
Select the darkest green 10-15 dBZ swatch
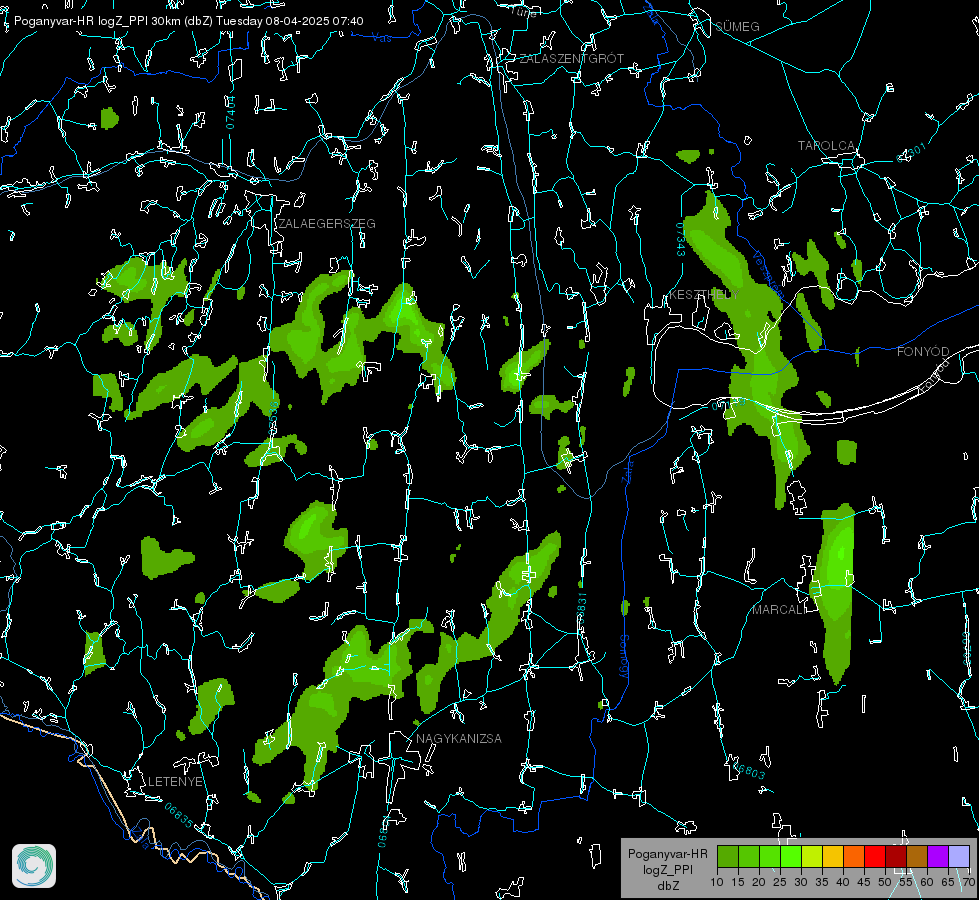(x=728, y=856)
